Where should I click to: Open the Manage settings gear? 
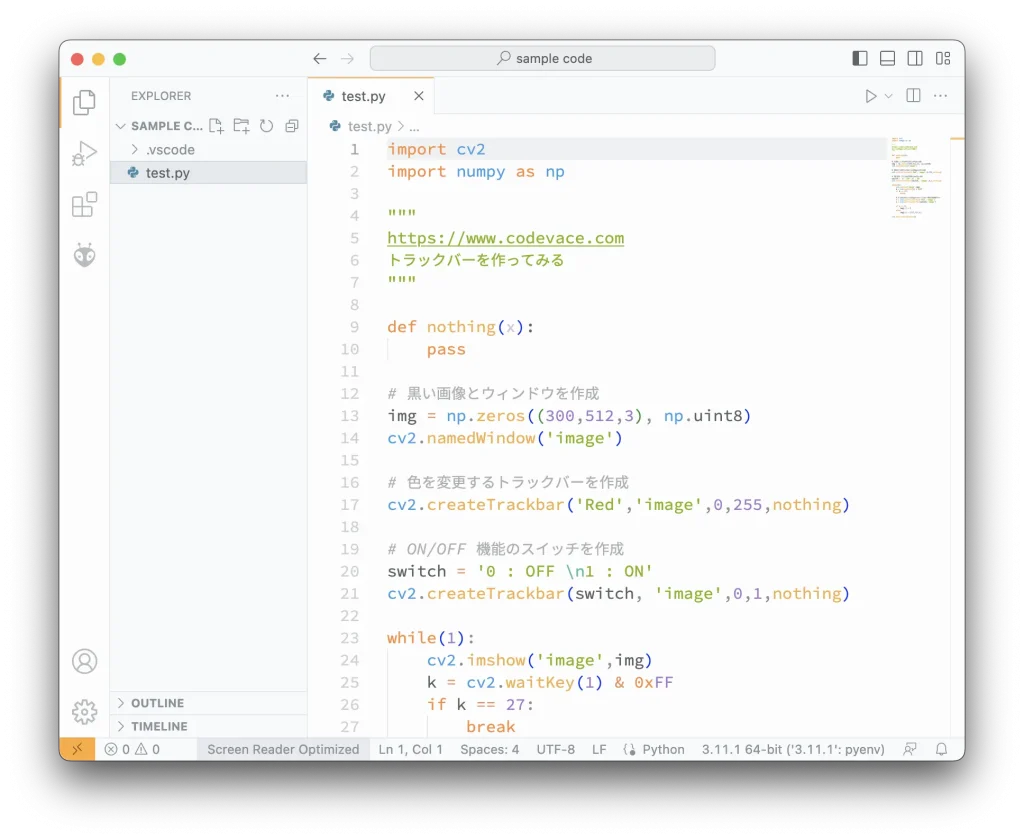[x=84, y=711]
